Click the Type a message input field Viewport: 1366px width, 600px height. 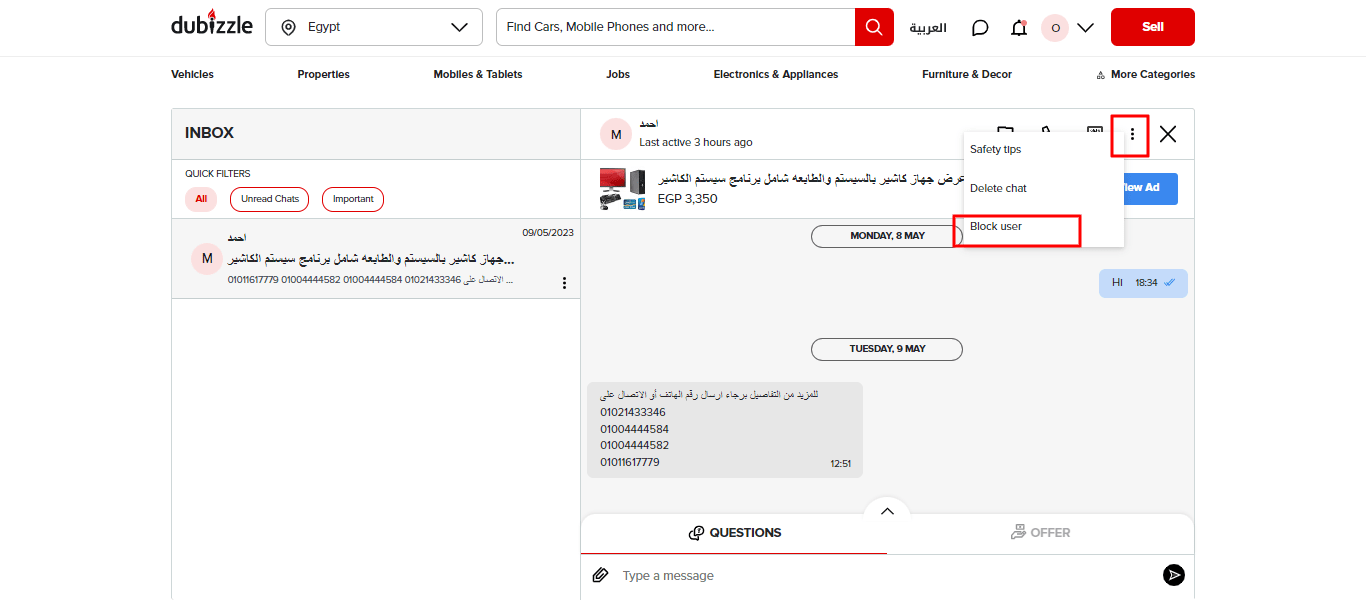click(x=700, y=575)
